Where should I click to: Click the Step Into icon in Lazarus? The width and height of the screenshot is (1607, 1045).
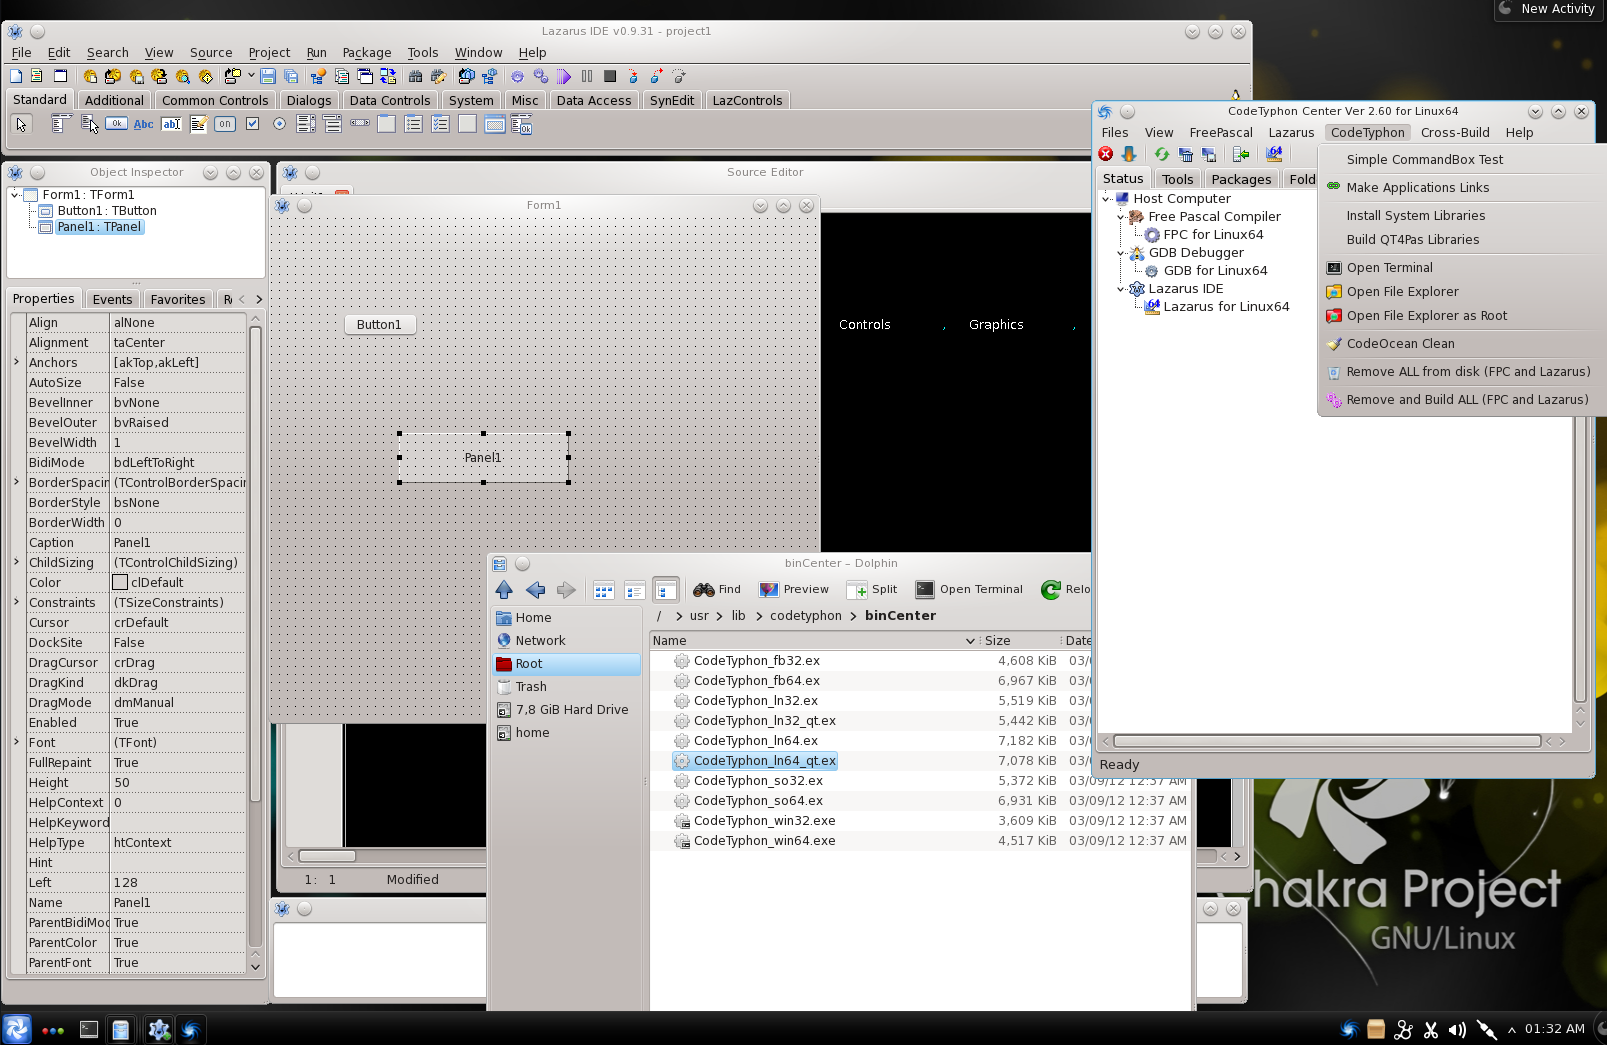point(633,76)
